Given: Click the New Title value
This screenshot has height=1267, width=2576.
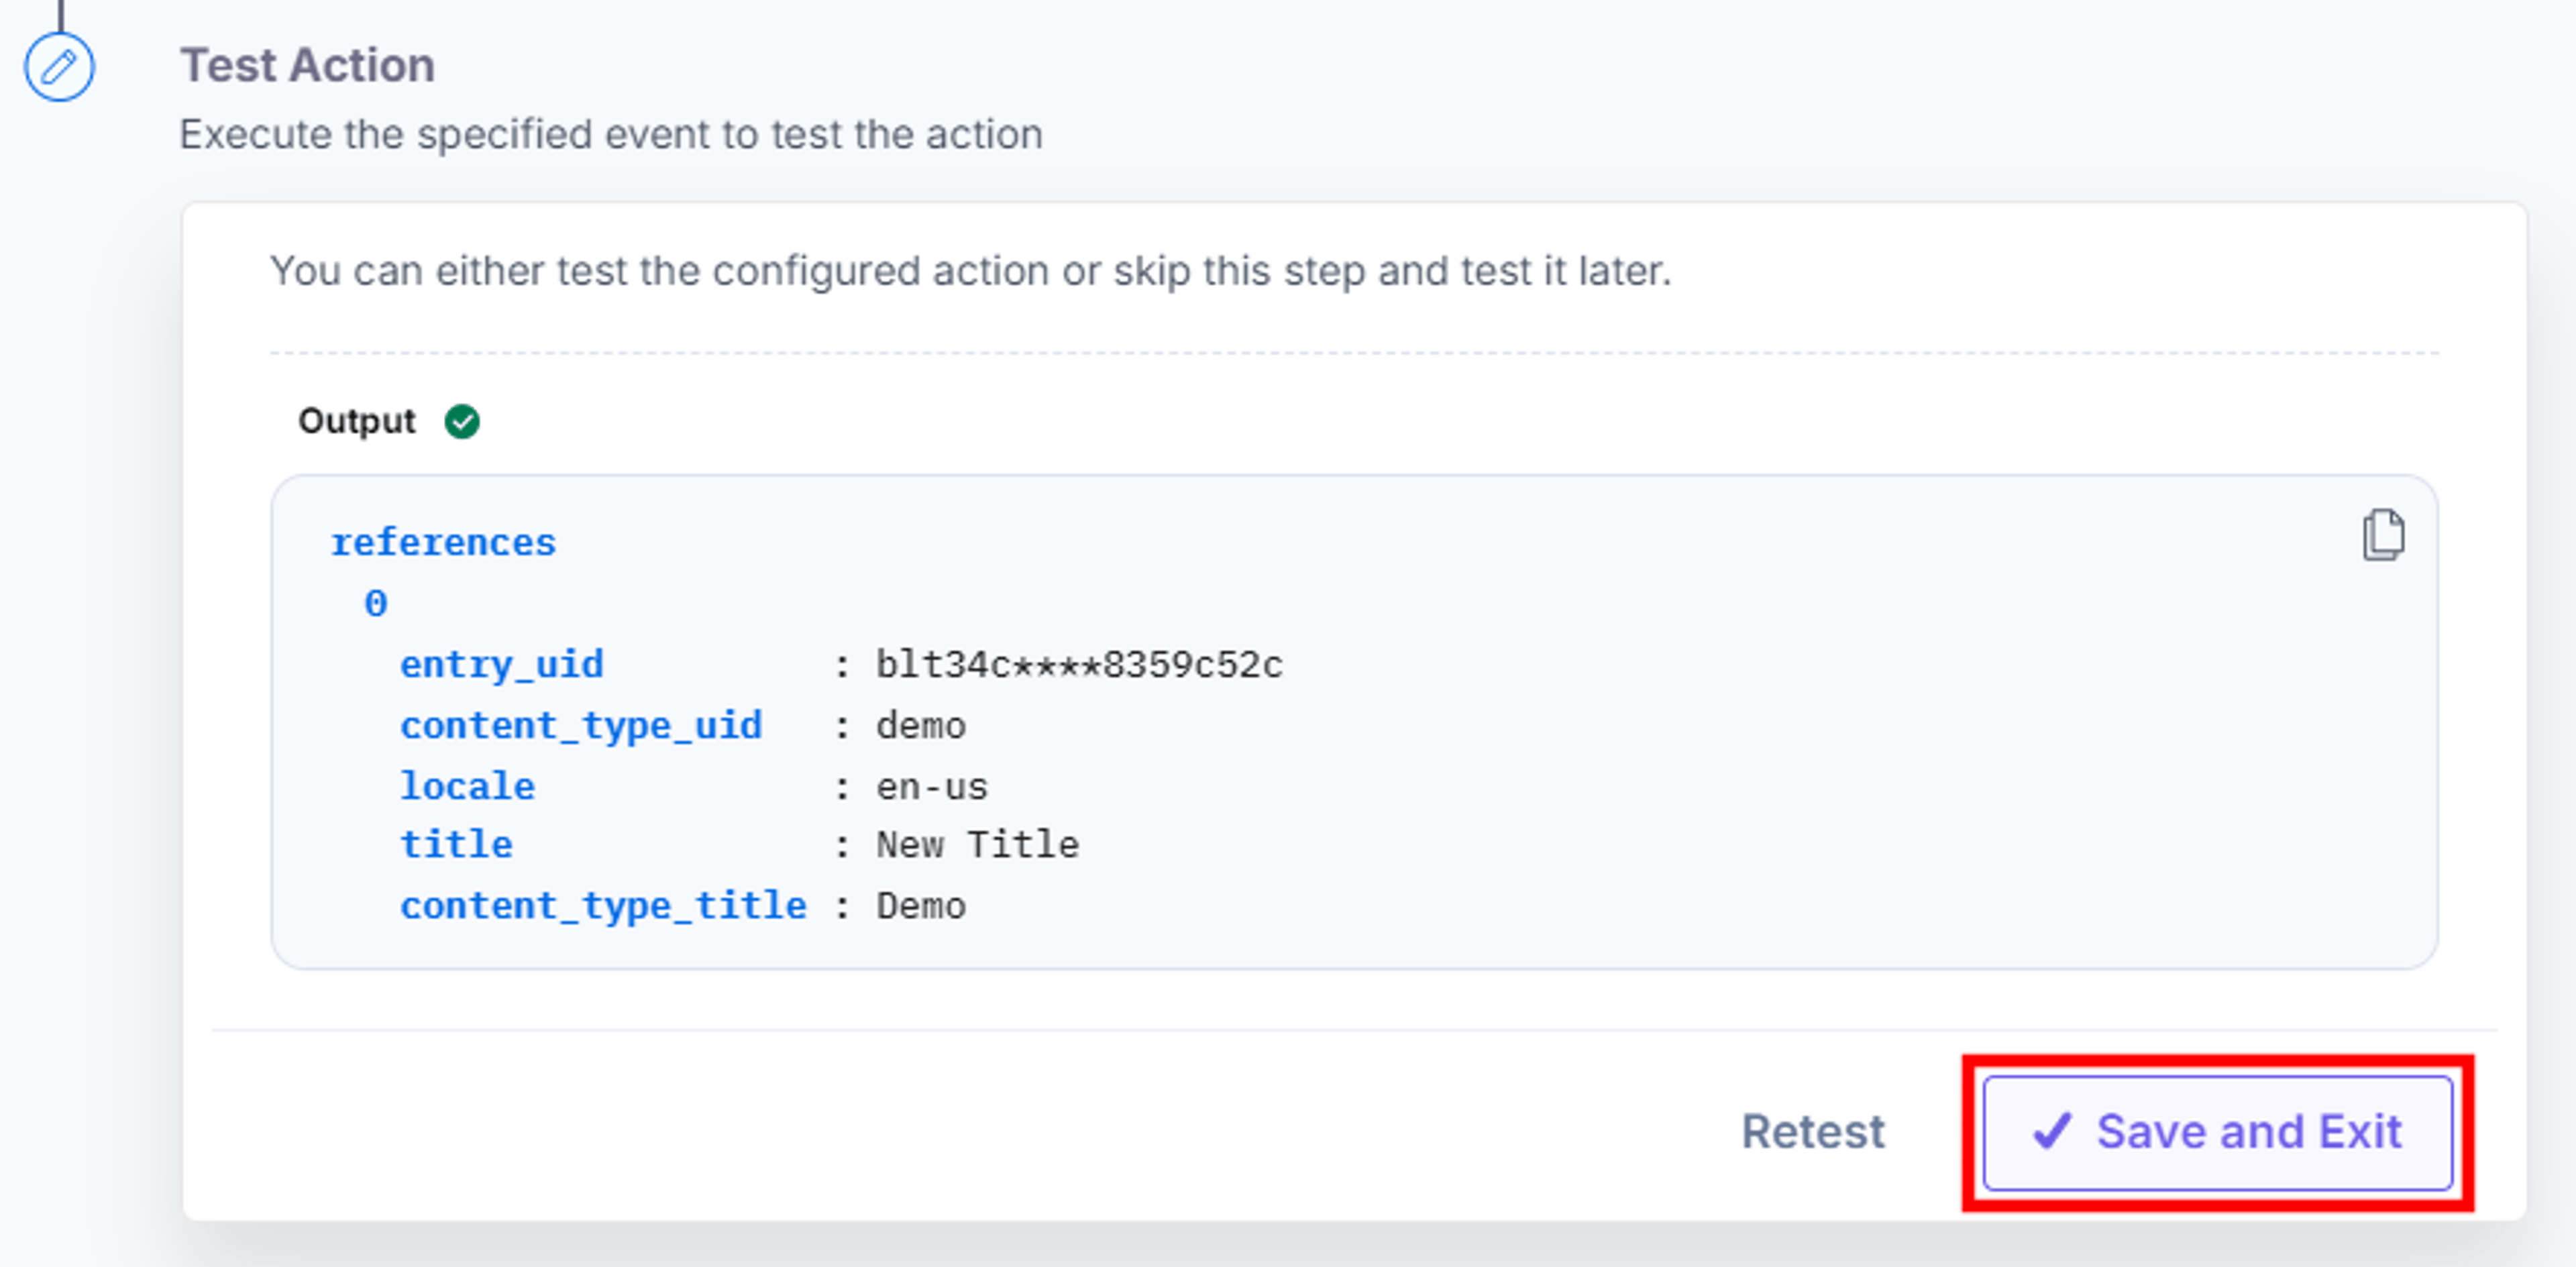Looking at the screenshot, I should (977, 846).
